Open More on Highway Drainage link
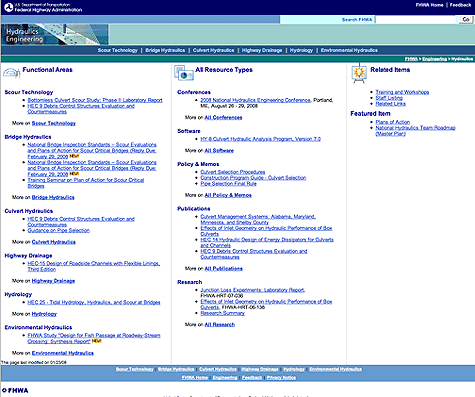This screenshot has height=397, width=475. pyautogui.click(x=53, y=281)
